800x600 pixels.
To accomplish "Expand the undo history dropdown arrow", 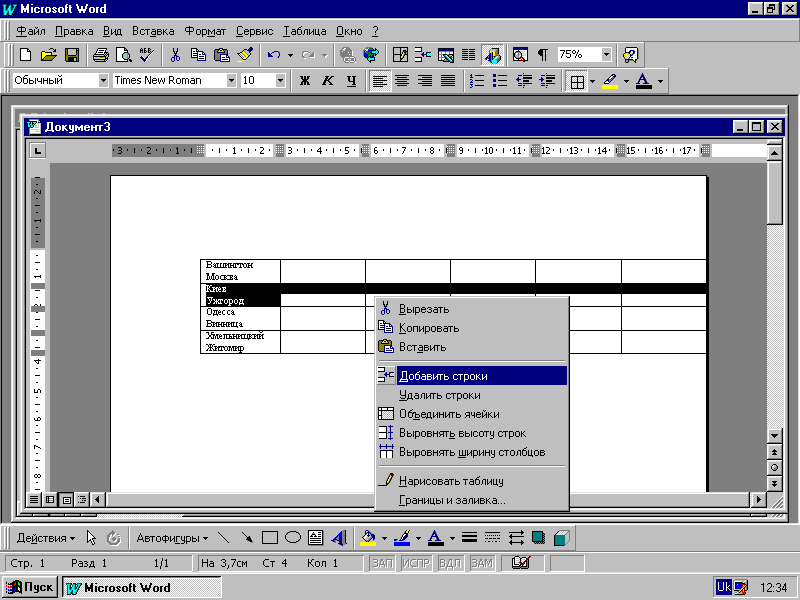I will (290, 55).
